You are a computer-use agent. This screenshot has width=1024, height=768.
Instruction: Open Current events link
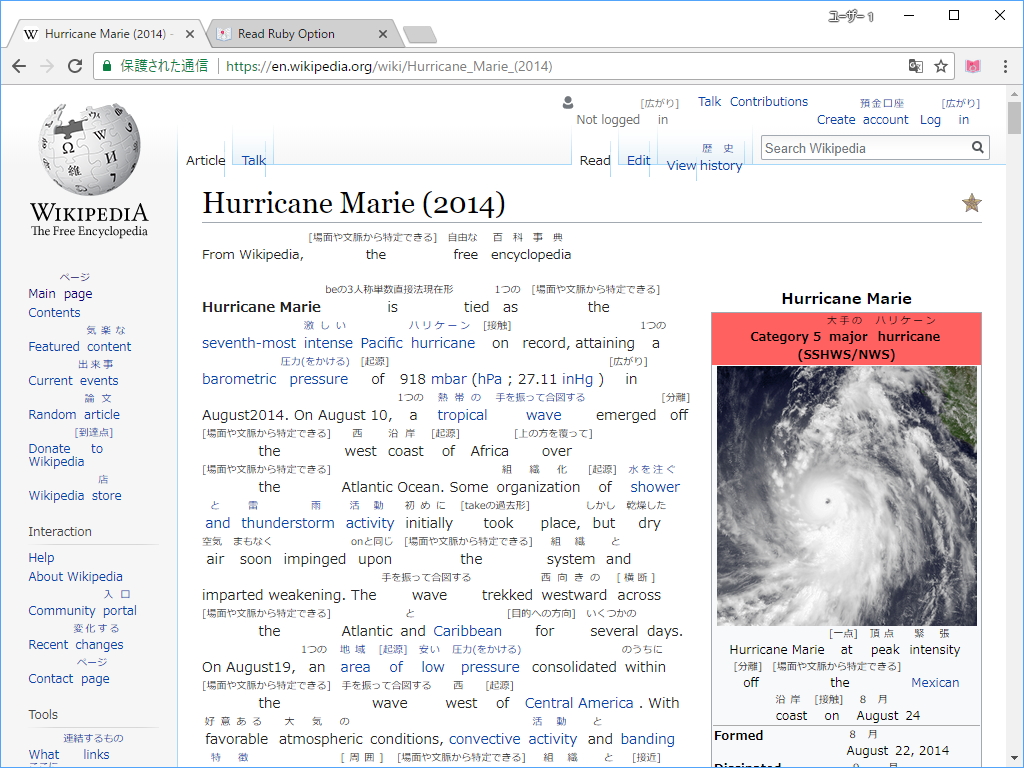click(73, 380)
